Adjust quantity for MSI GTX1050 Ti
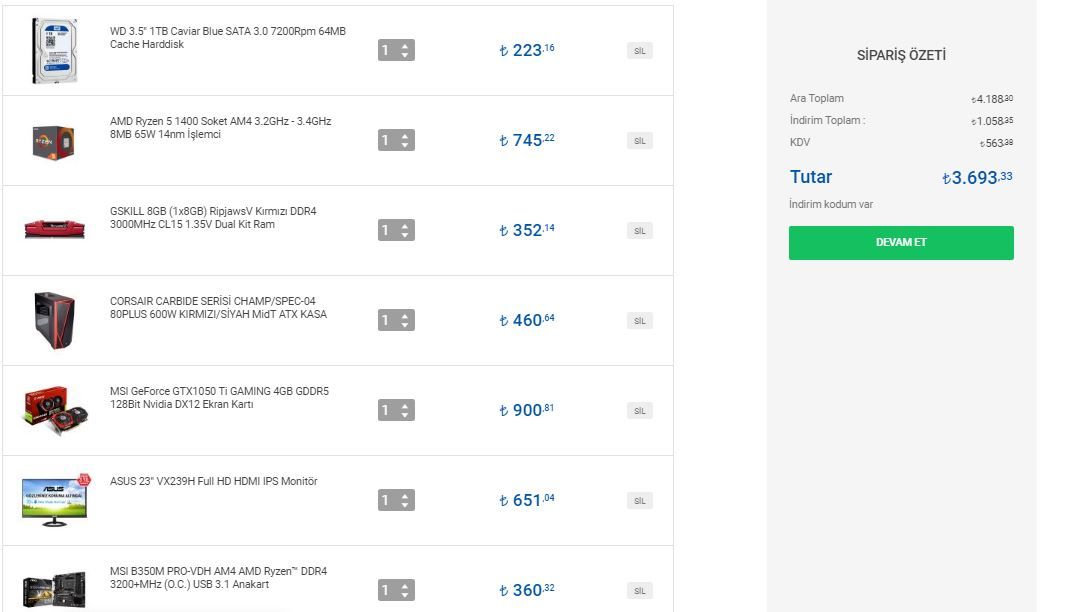The width and height of the screenshot is (1085, 612). click(x=396, y=410)
